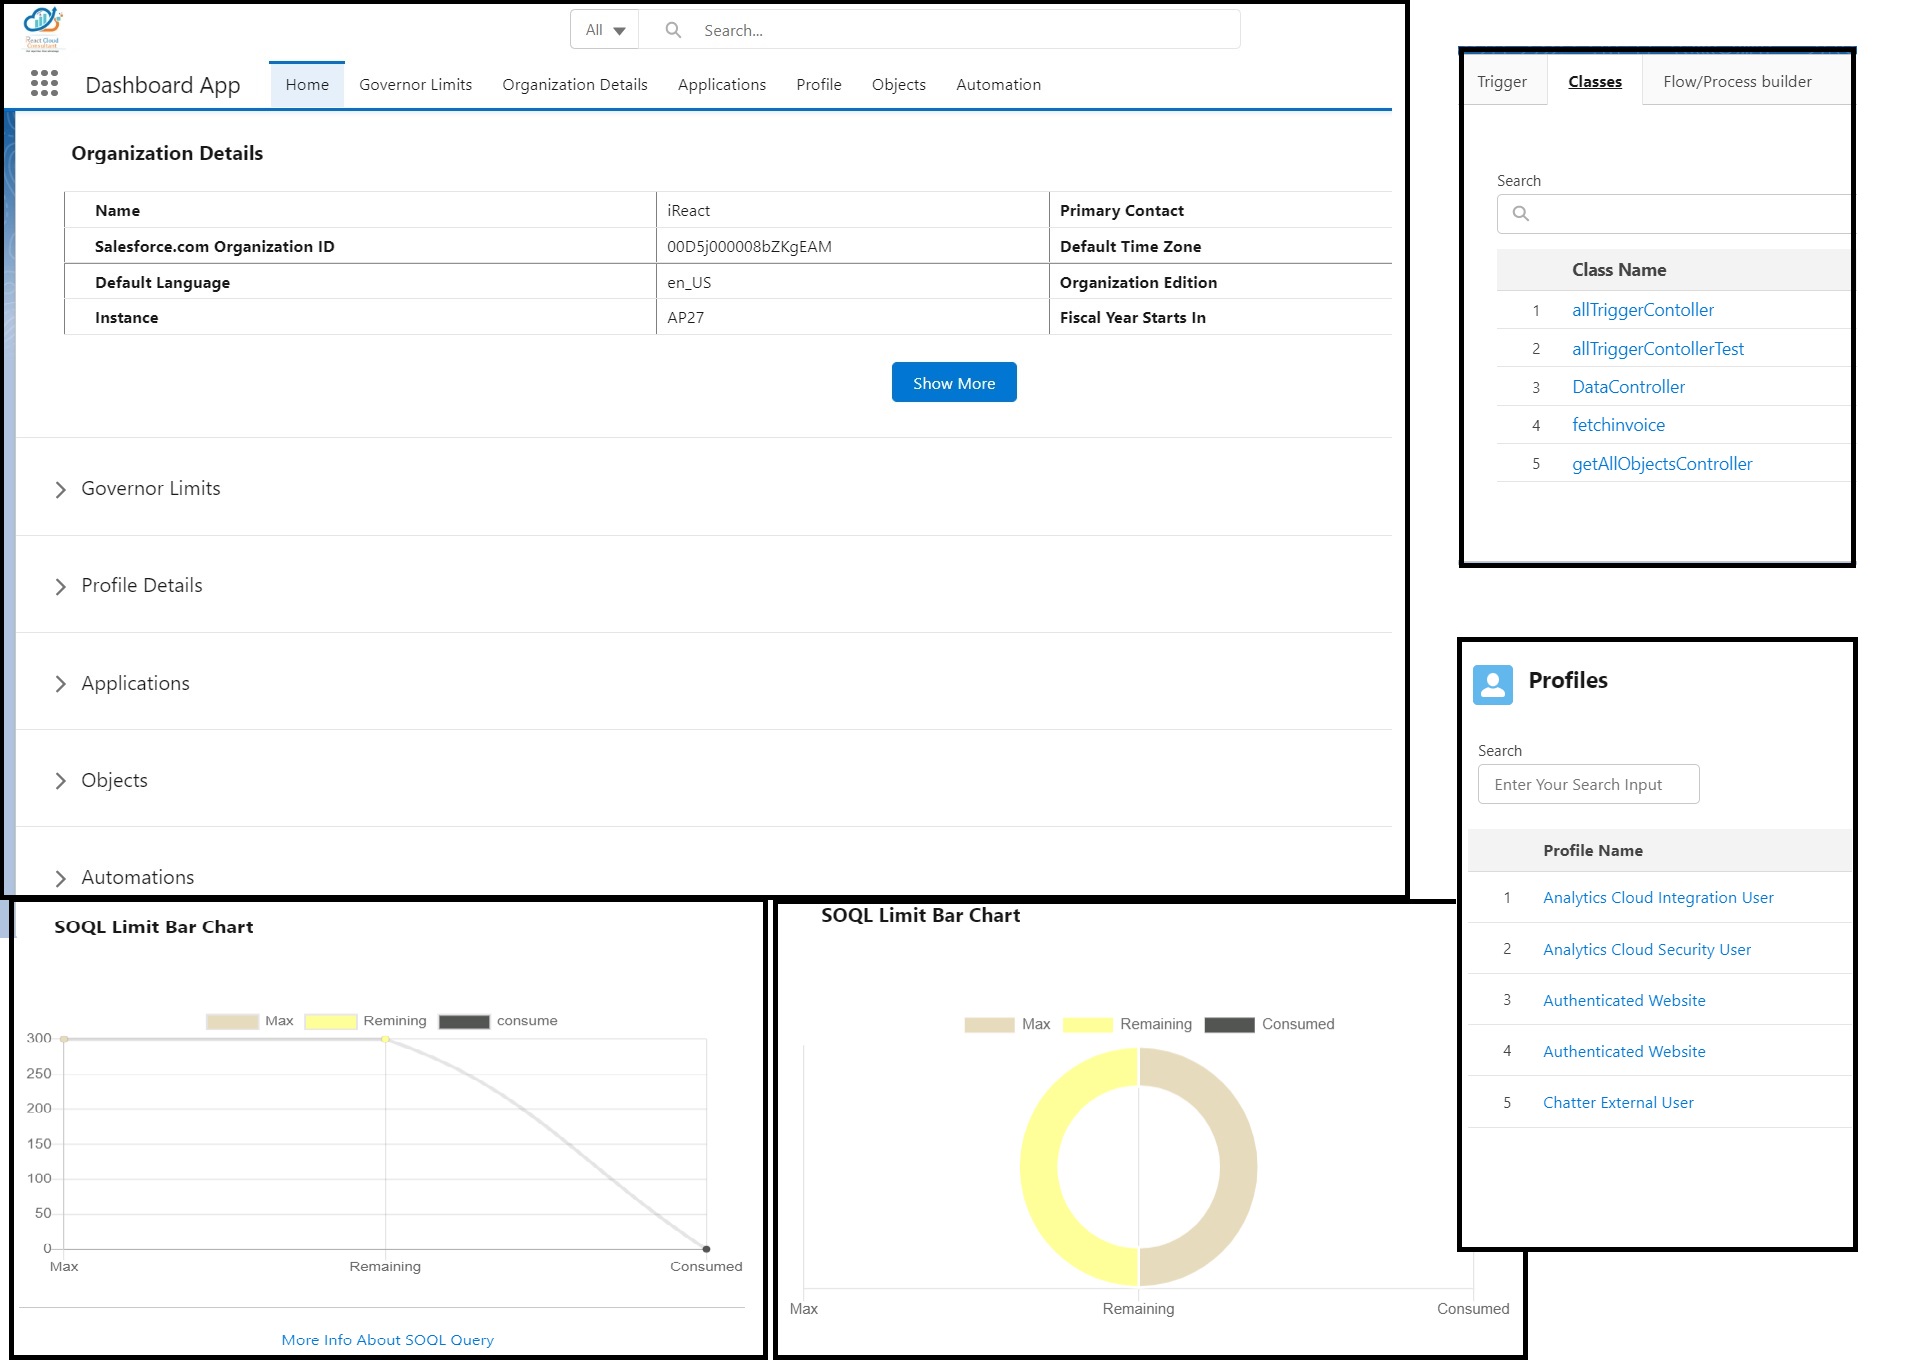Click the Primary Contact label
The image size is (1910, 1366).
tap(1122, 211)
